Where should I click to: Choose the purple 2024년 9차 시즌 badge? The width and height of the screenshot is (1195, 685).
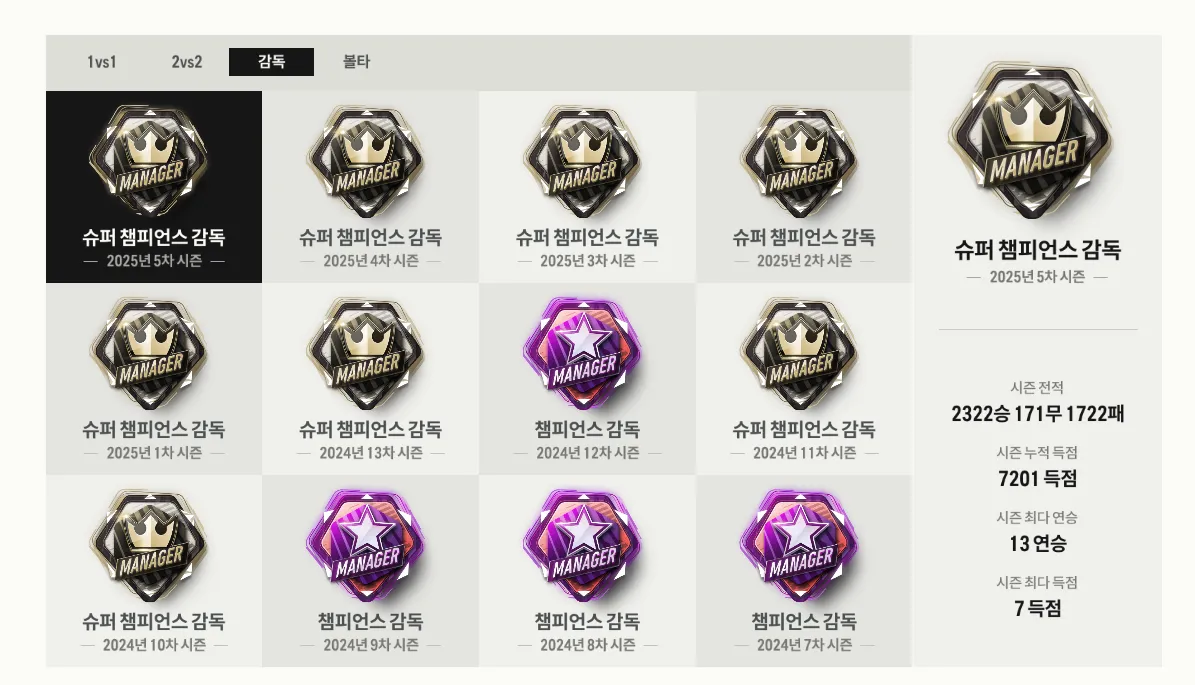370,571
